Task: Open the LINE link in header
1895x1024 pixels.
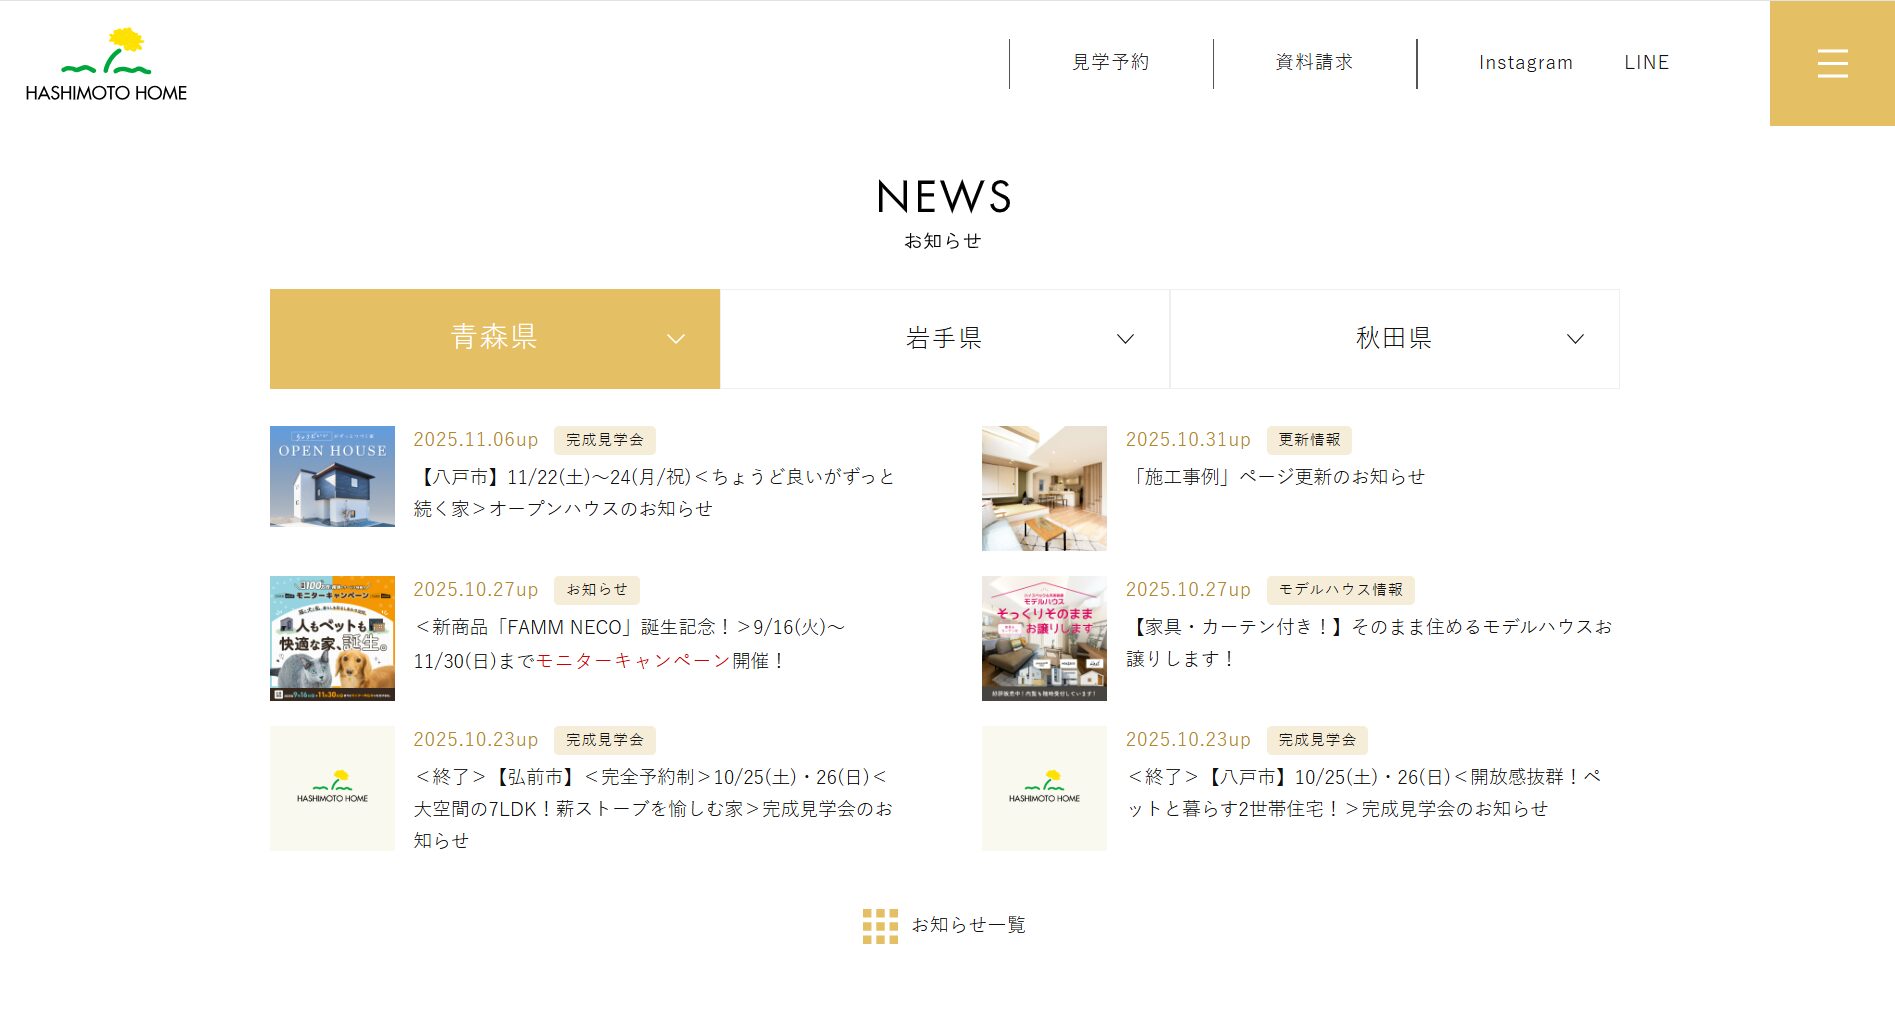Action: click(x=1646, y=63)
